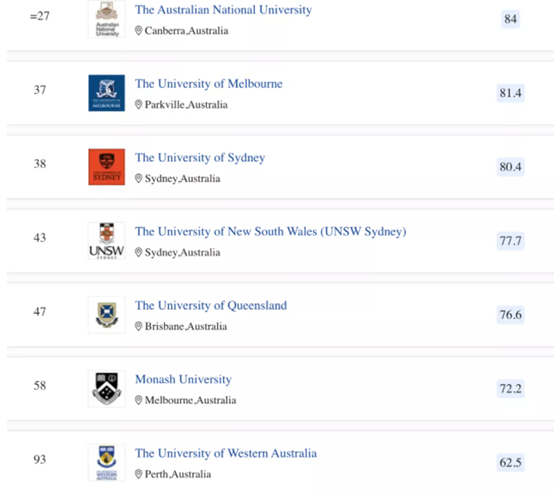Click the University of Melbourne logo
Viewport: 554px width, 492px height.
coord(107,93)
